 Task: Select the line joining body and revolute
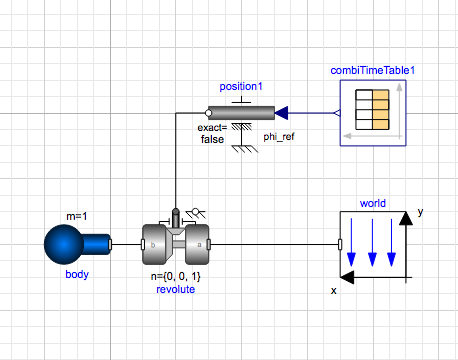127,244
